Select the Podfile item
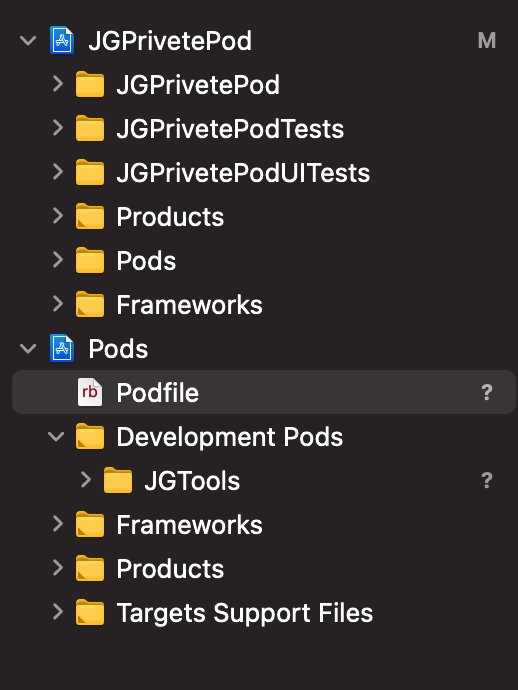The image size is (518, 690). coord(264,392)
